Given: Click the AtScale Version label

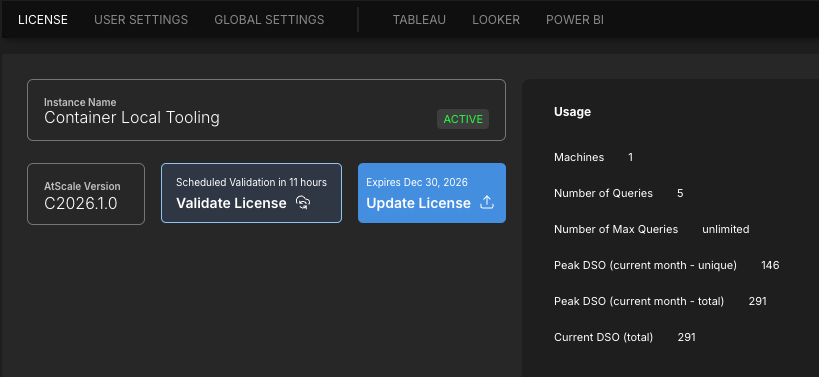Looking at the screenshot, I should [82, 186].
